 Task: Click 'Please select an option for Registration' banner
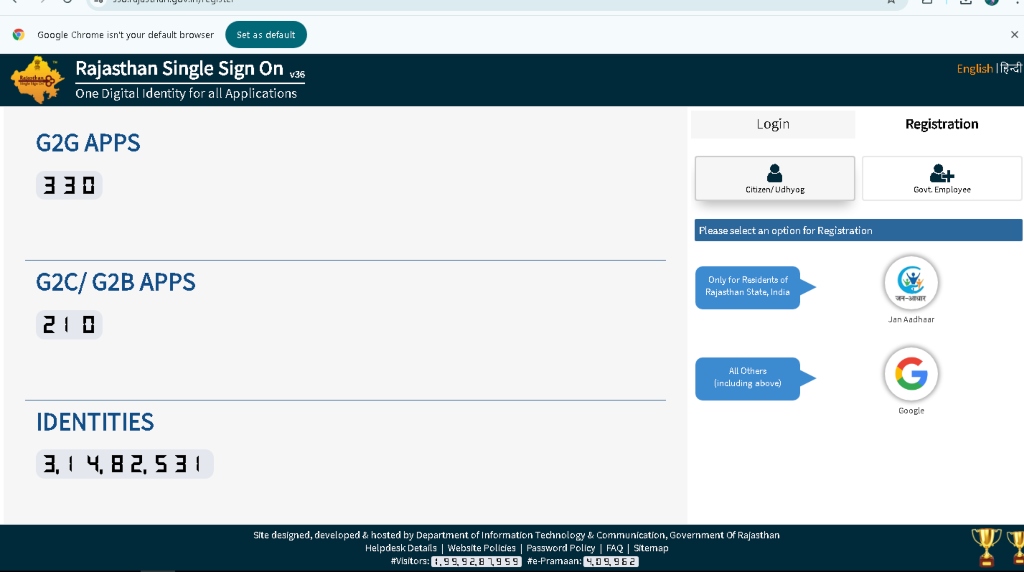click(858, 230)
